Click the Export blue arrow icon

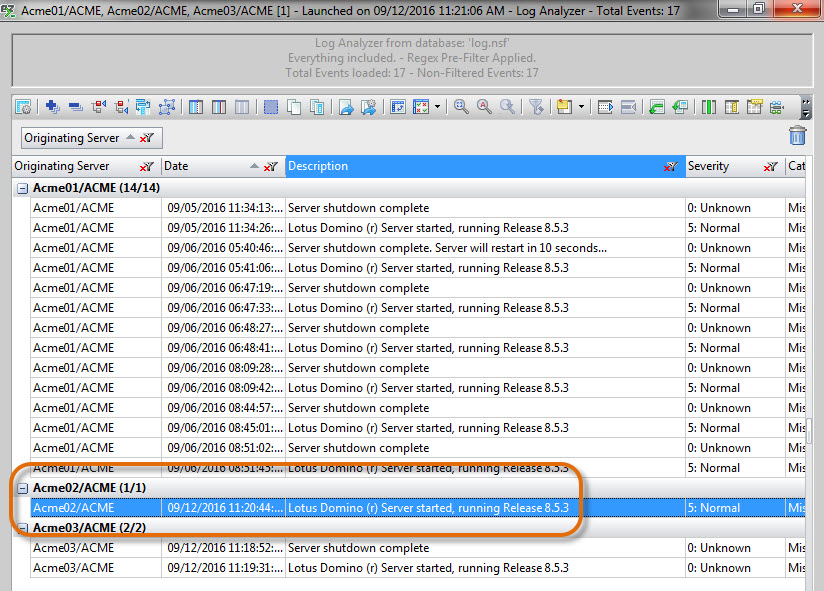(x=346, y=107)
